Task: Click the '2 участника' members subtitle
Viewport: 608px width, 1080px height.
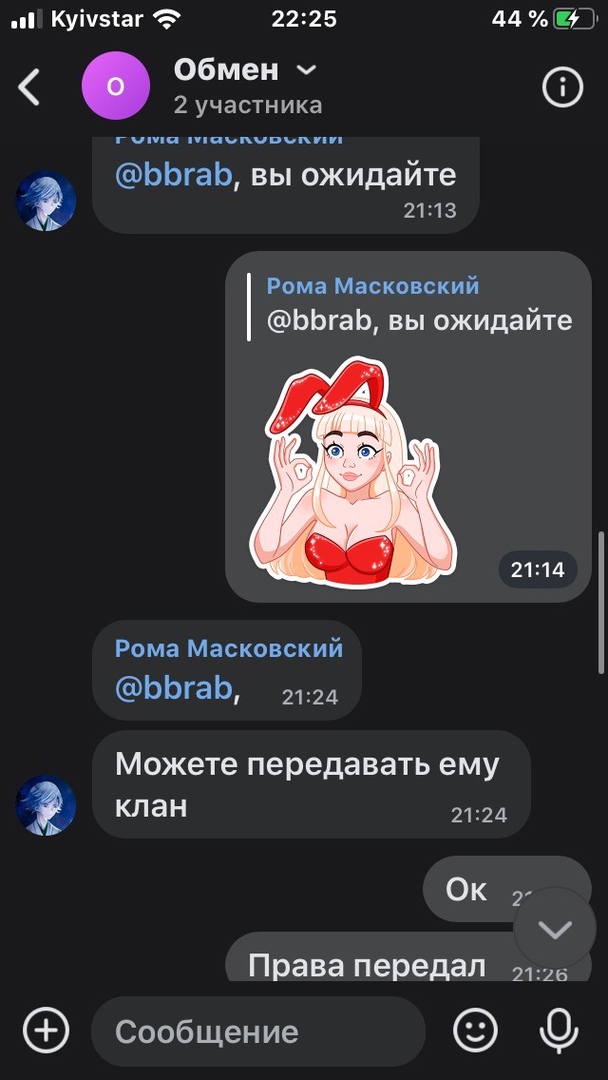Action: (x=248, y=105)
